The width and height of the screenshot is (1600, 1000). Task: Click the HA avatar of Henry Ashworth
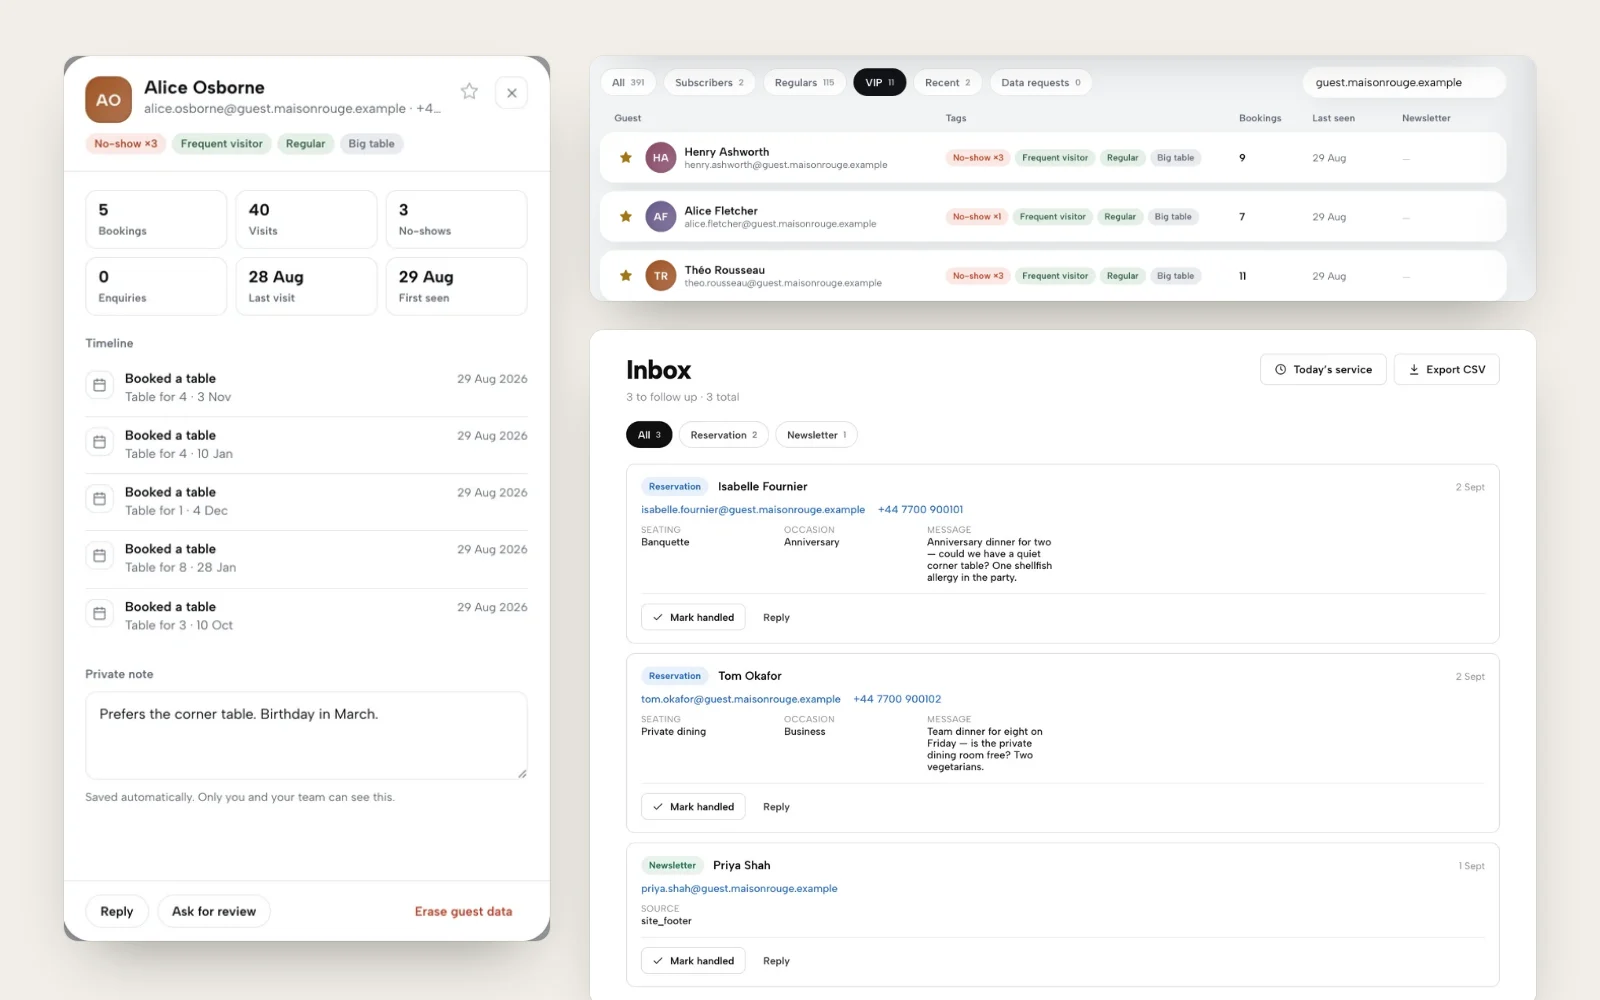661,158
